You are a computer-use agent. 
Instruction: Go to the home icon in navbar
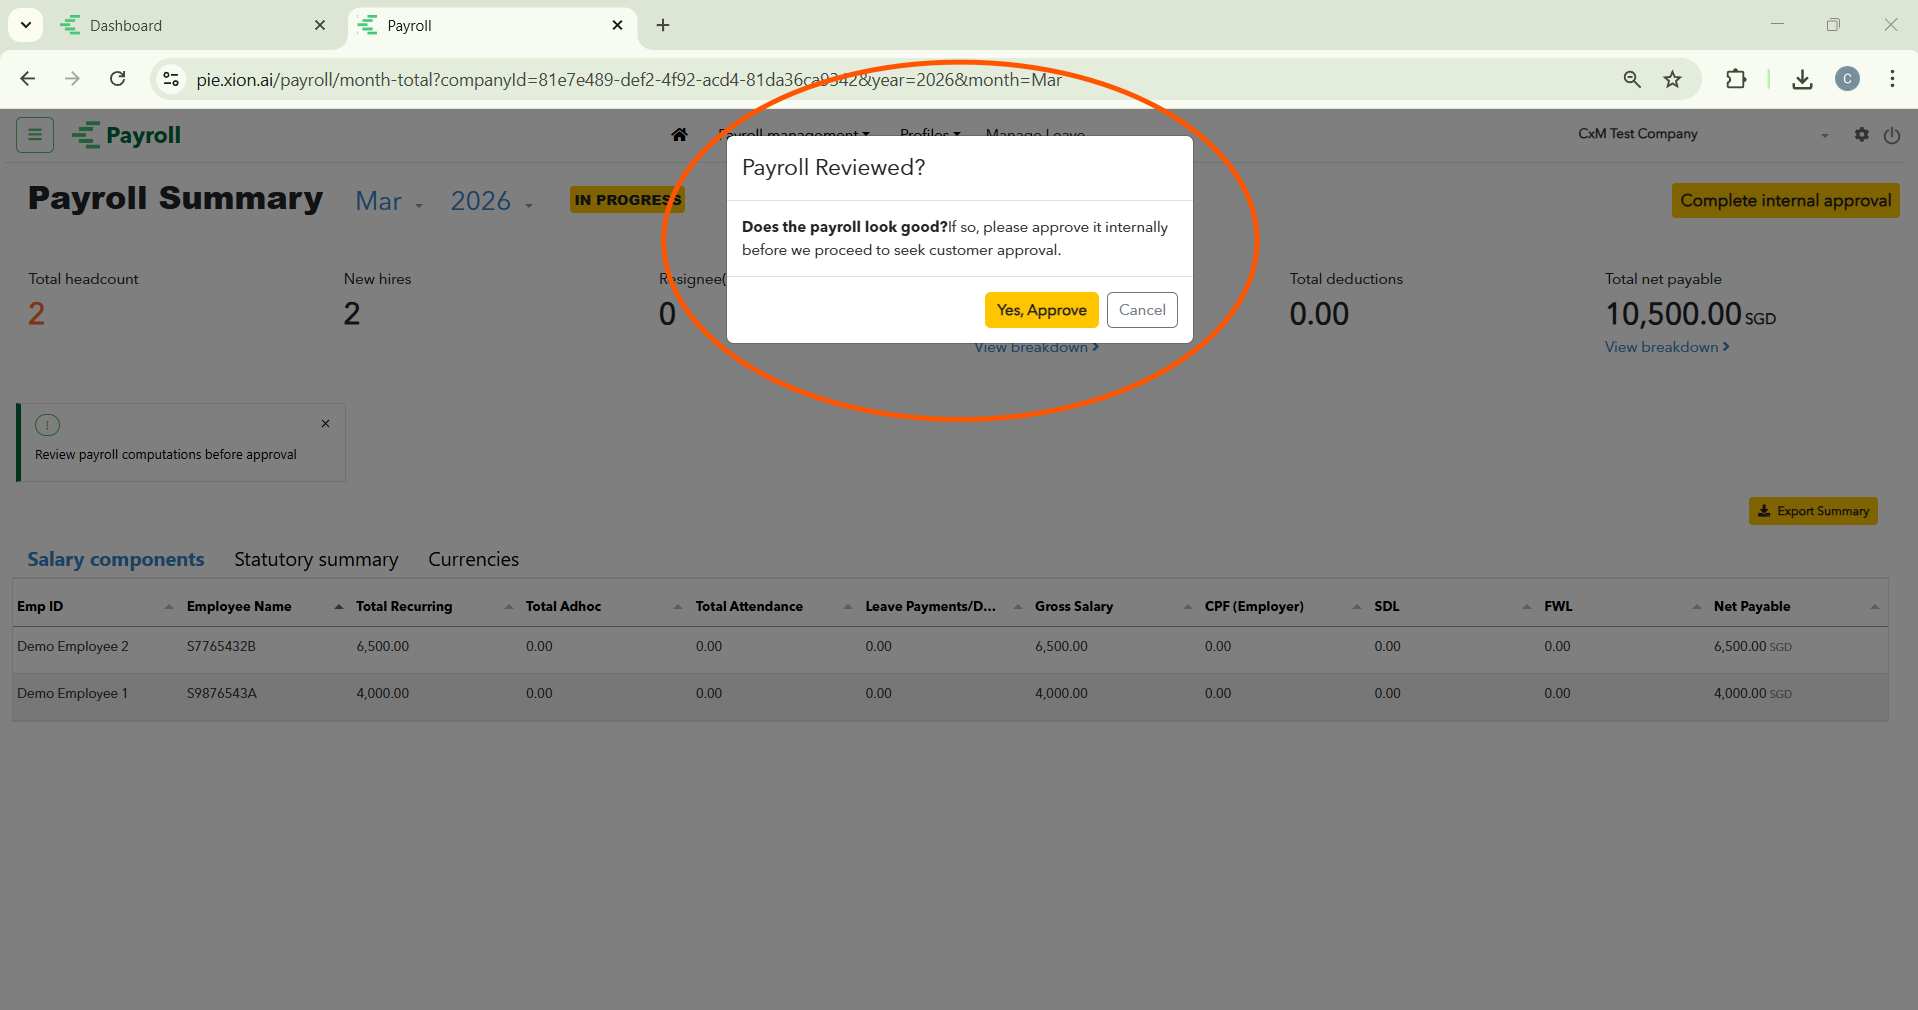(679, 135)
